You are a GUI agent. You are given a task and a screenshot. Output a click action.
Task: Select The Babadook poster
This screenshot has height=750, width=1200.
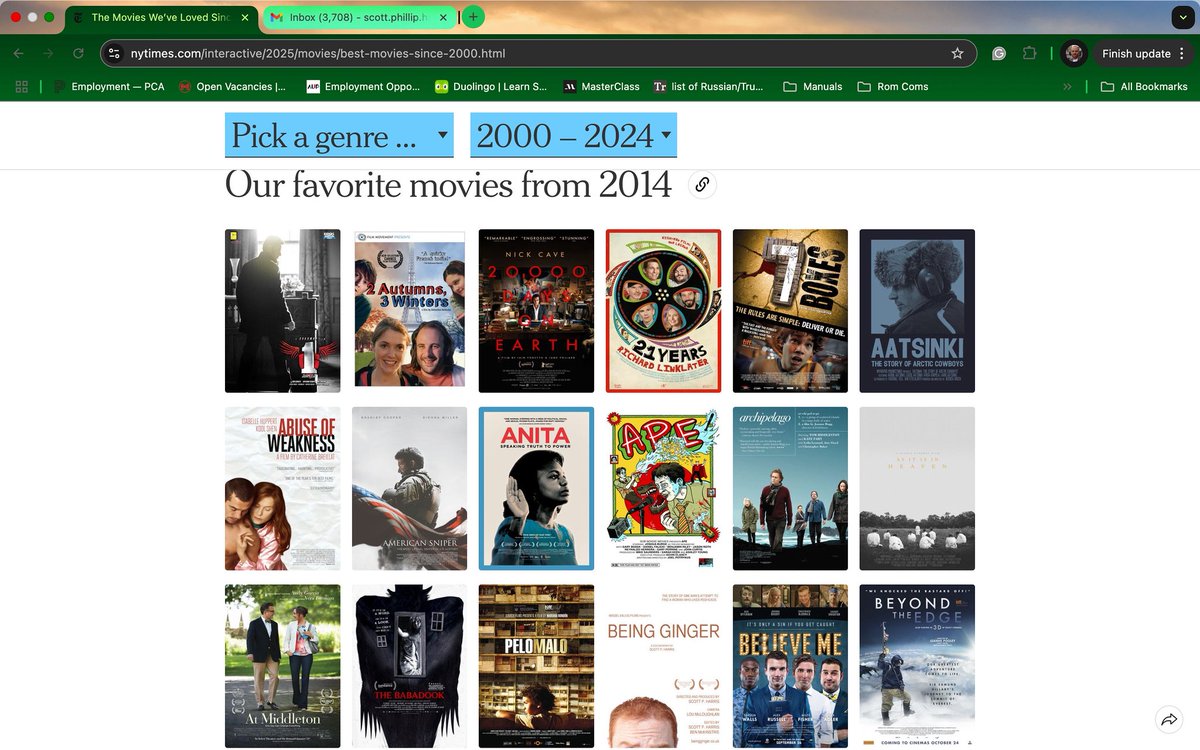[x=409, y=666]
